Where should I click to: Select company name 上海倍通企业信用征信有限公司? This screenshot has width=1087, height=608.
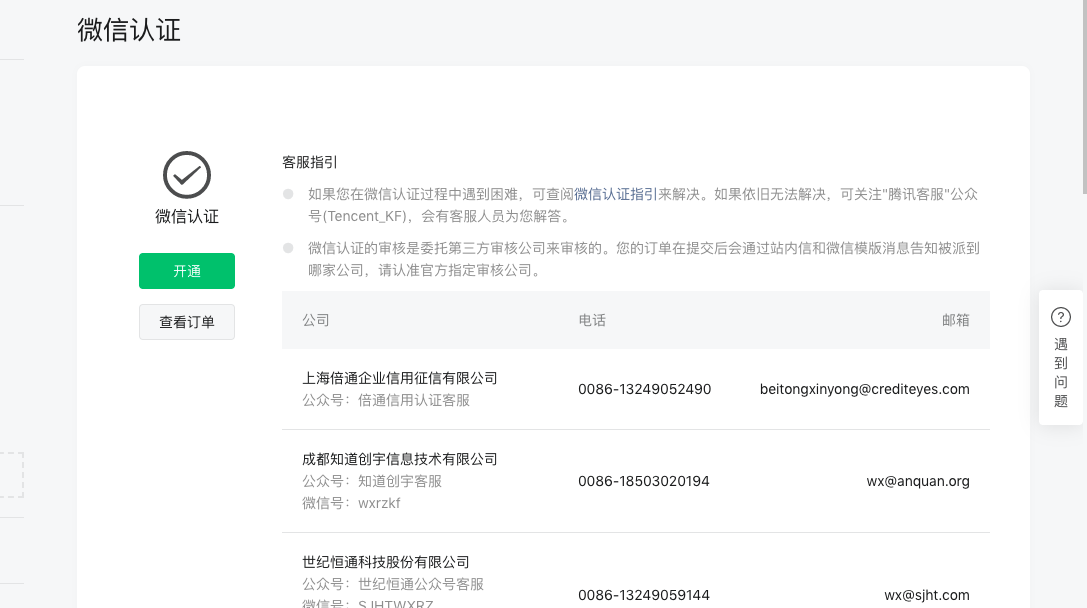click(400, 379)
